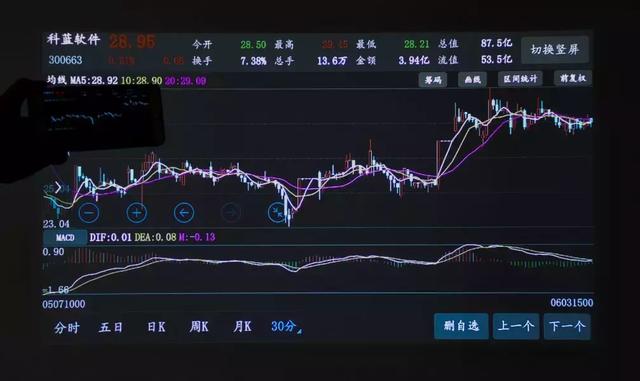Select the low price label 23.04
This screenshot has width=640, height=381.
tap(56, 224)
